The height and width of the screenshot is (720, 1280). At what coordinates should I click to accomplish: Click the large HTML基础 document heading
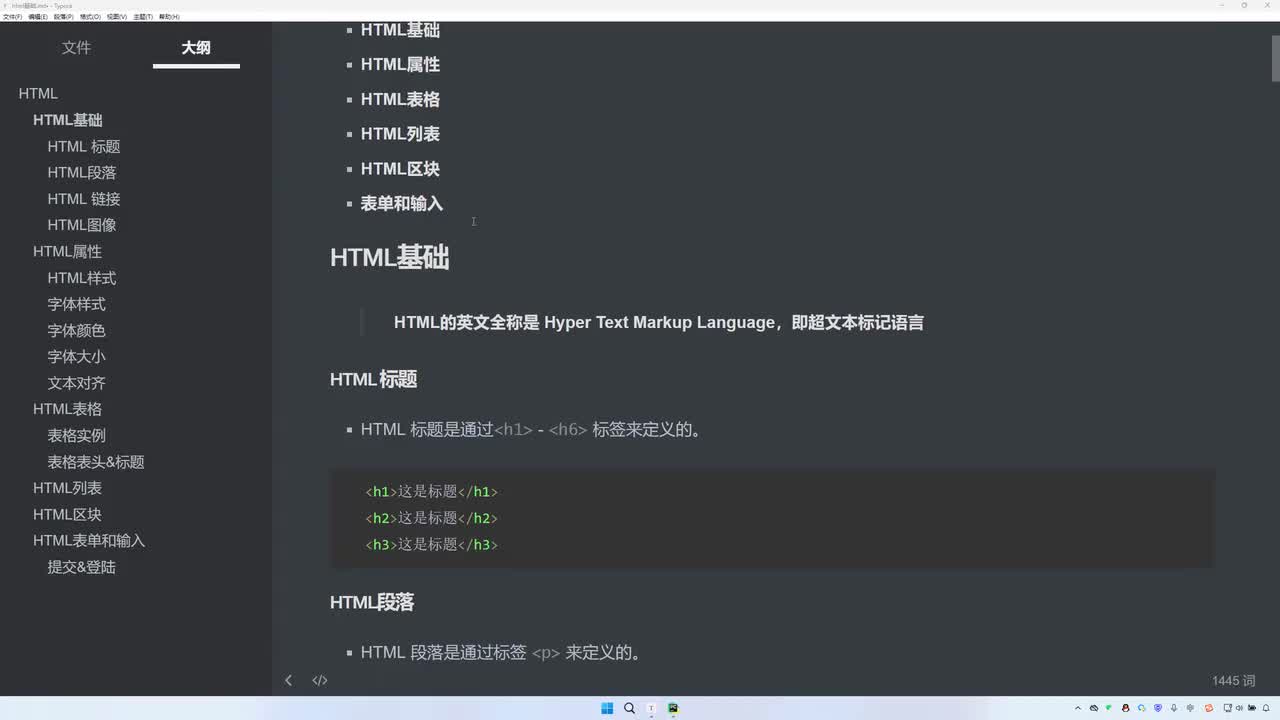[x=390, y=257]
